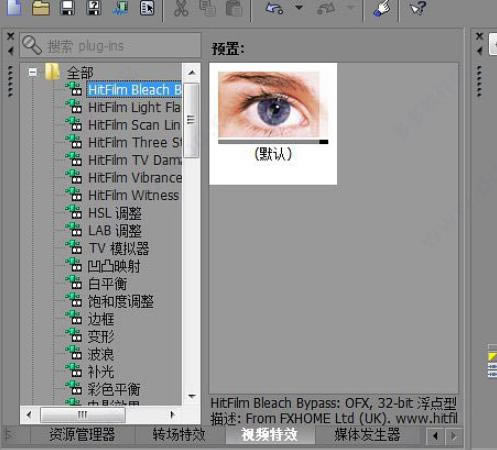497x450 pixels.
Task: Click the Paste clipboard icon
Action: coord(234,8)
